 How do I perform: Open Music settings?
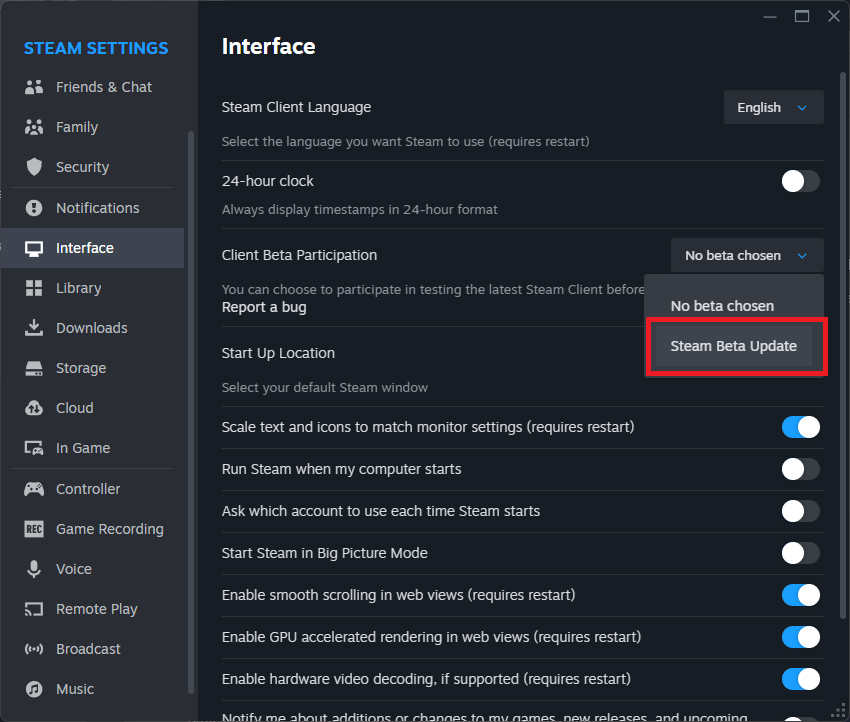(x=93, y=689)
